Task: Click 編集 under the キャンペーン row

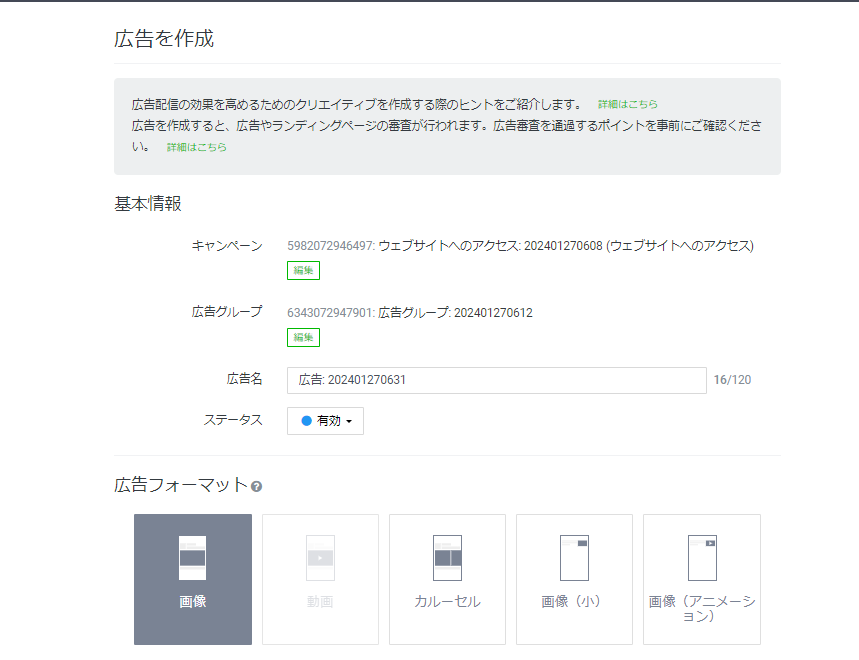Action: click(x=303, y=270)
